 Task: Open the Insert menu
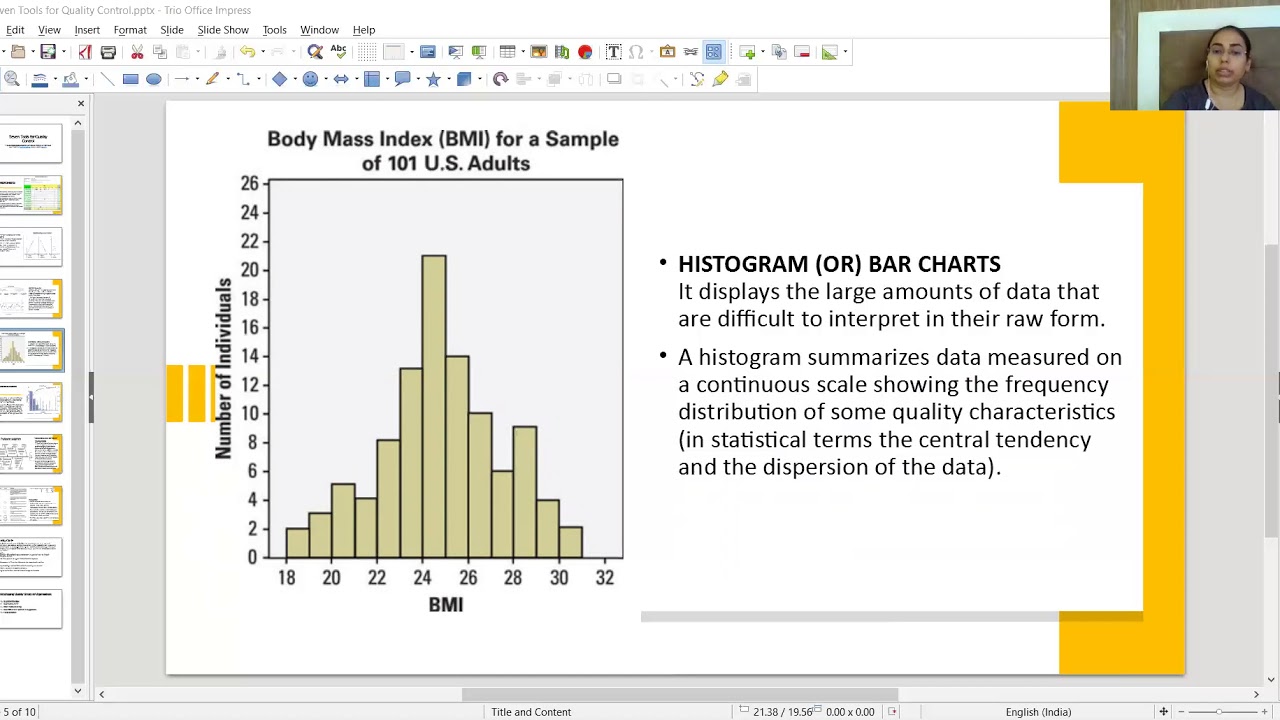pyautogui.click(x=87, y=30)
